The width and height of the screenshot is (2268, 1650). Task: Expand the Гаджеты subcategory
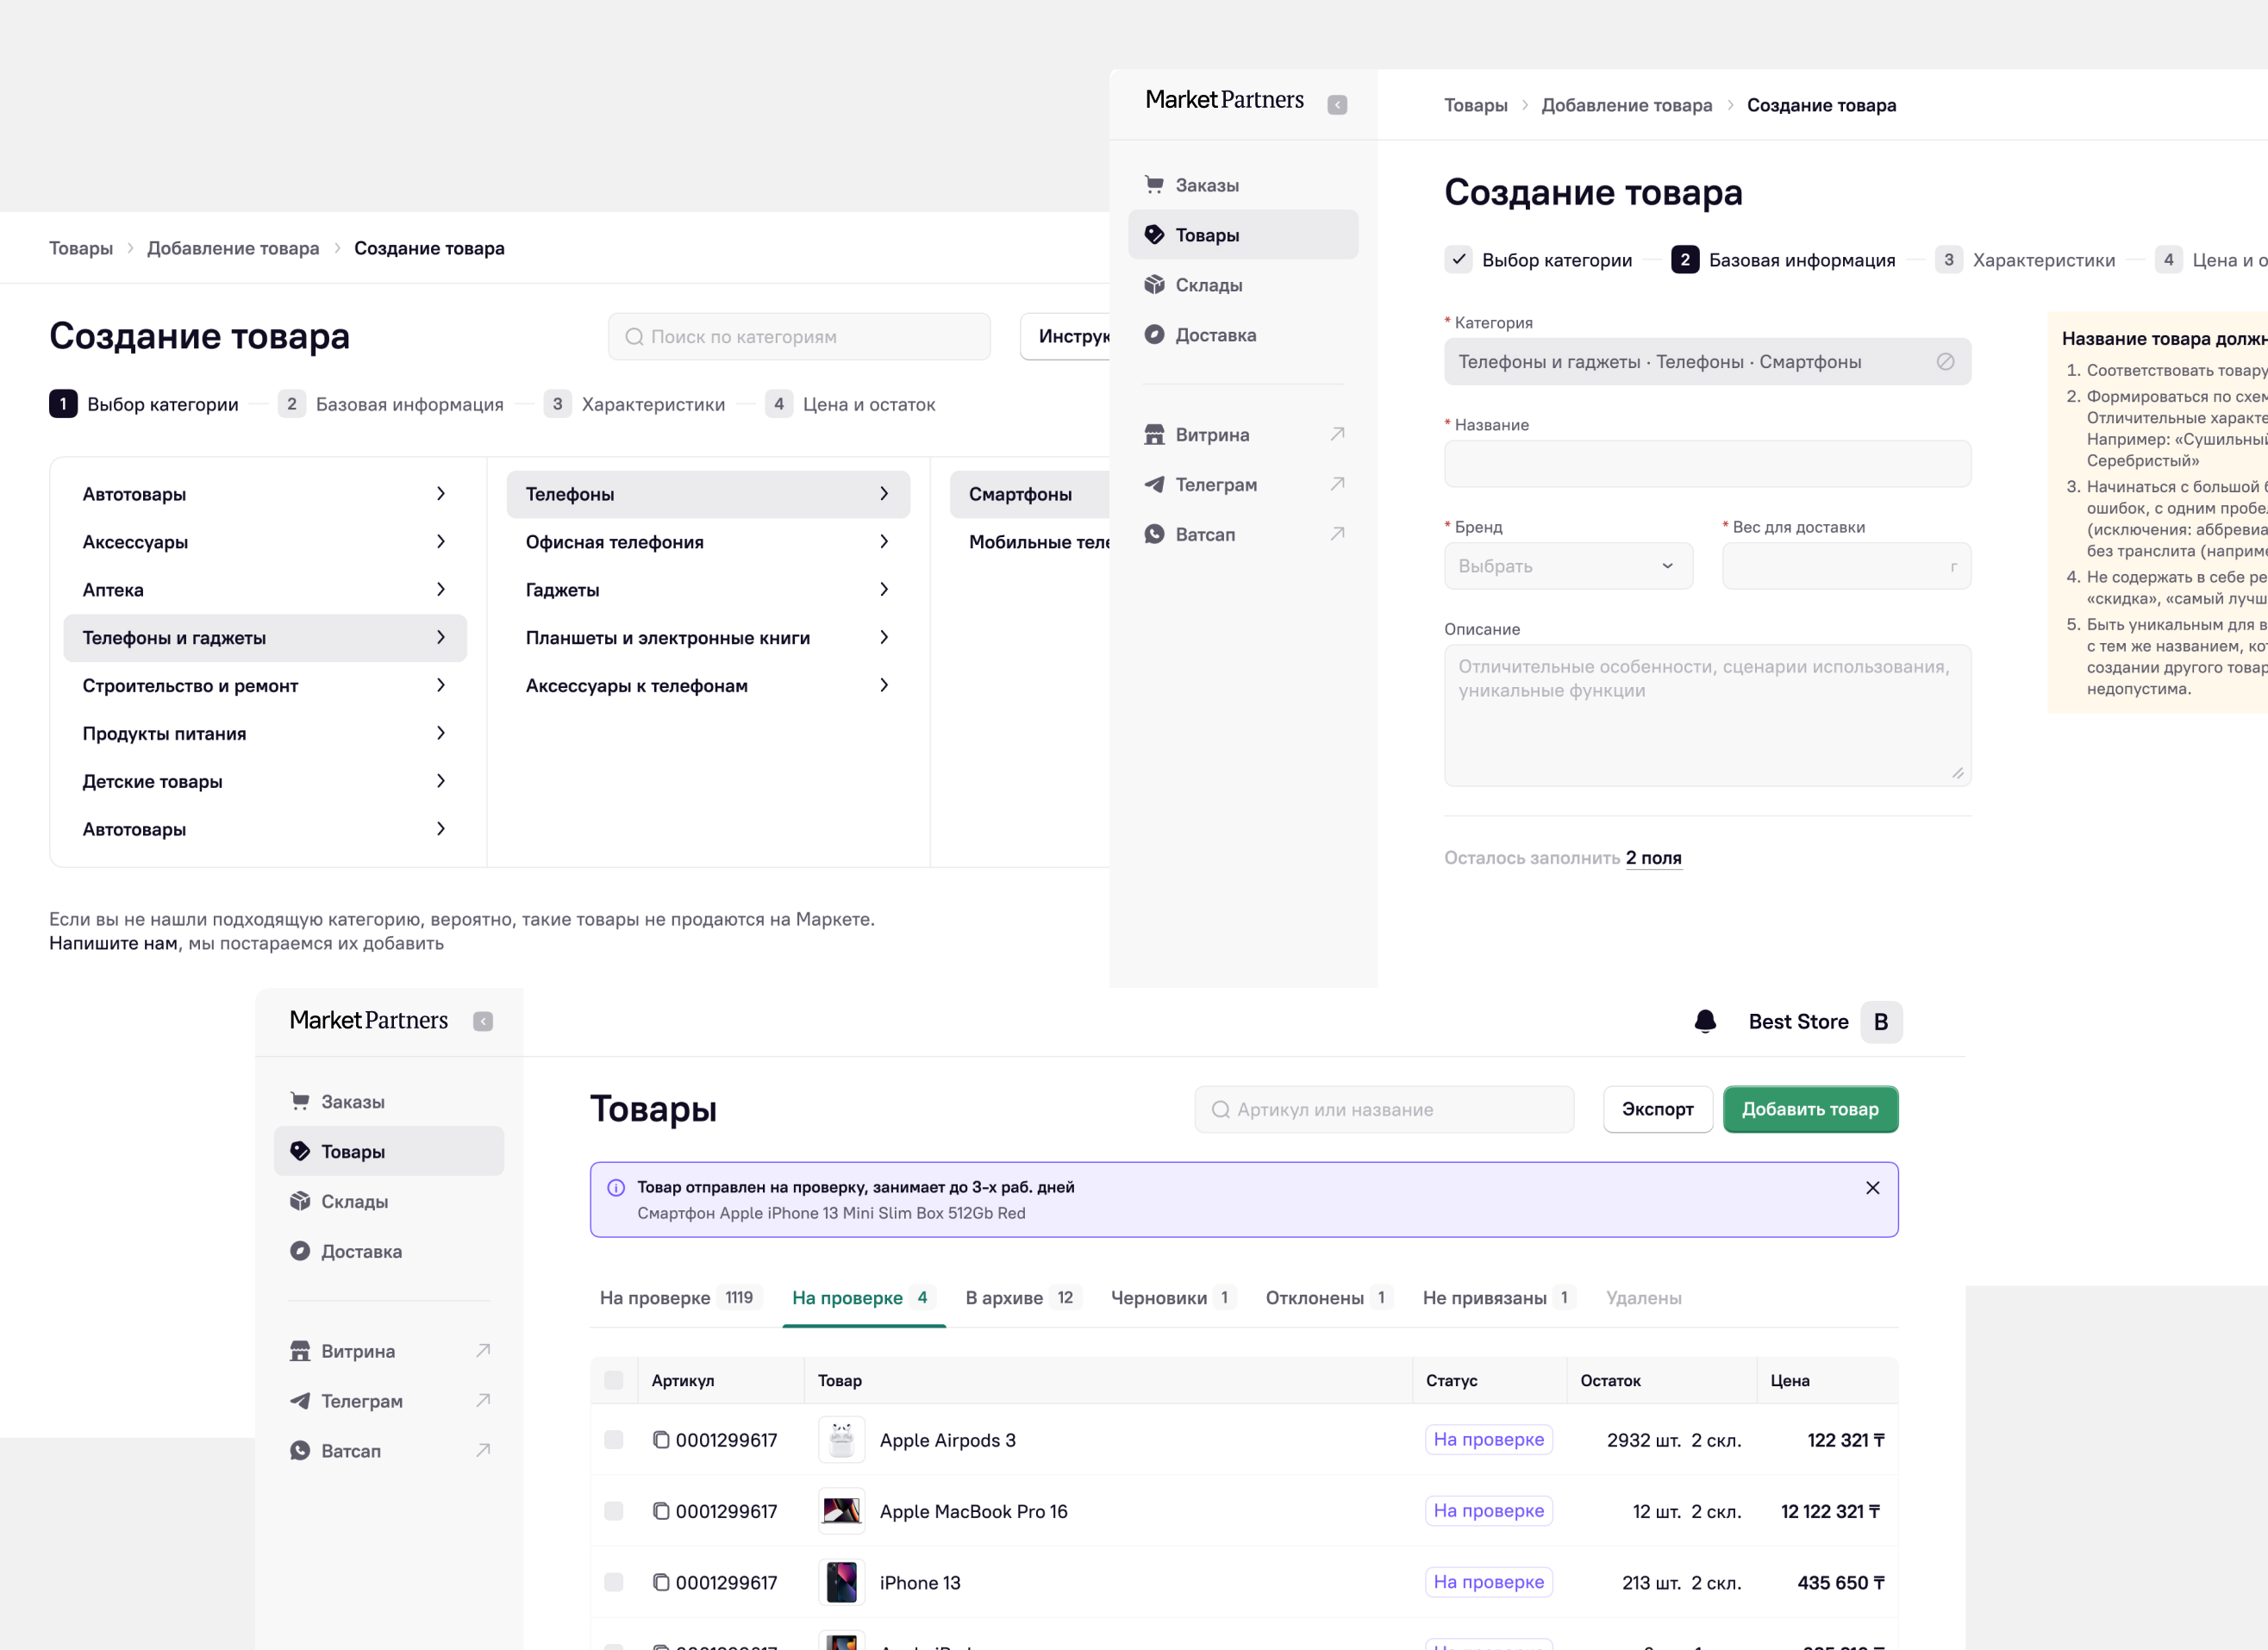[708, 590]
